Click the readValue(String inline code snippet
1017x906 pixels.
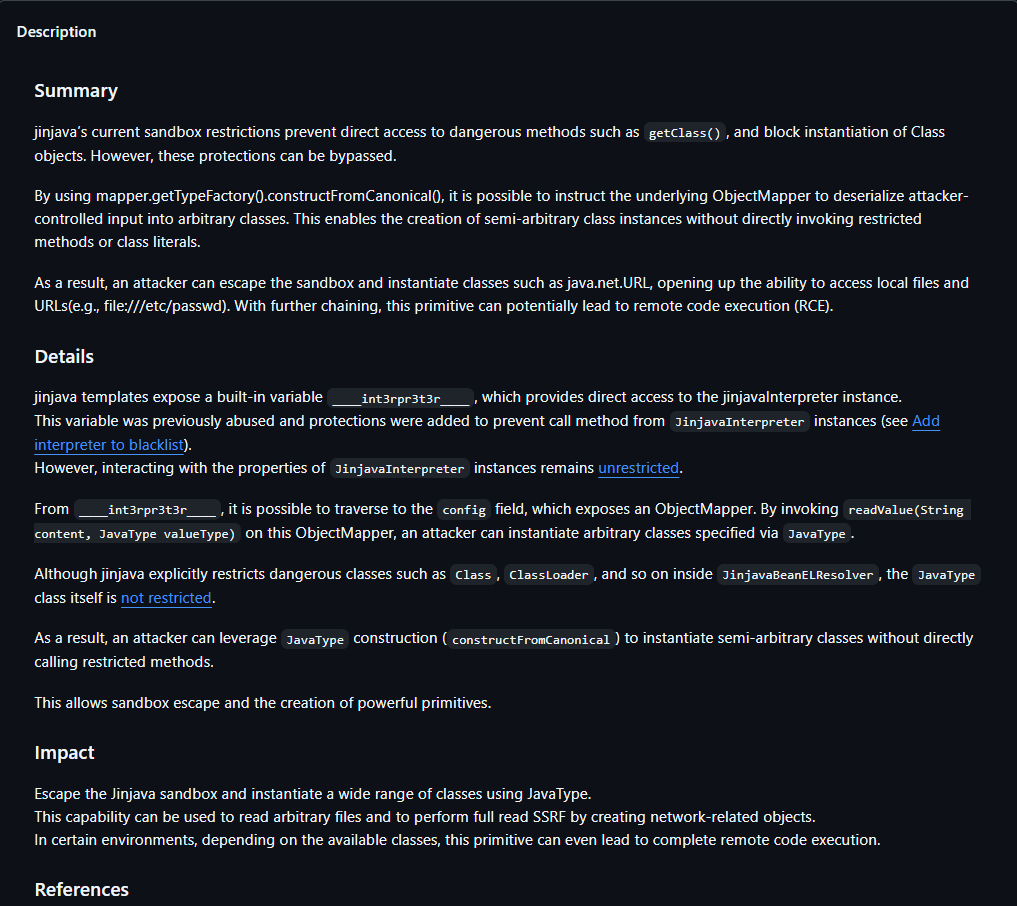click(905, 510)
